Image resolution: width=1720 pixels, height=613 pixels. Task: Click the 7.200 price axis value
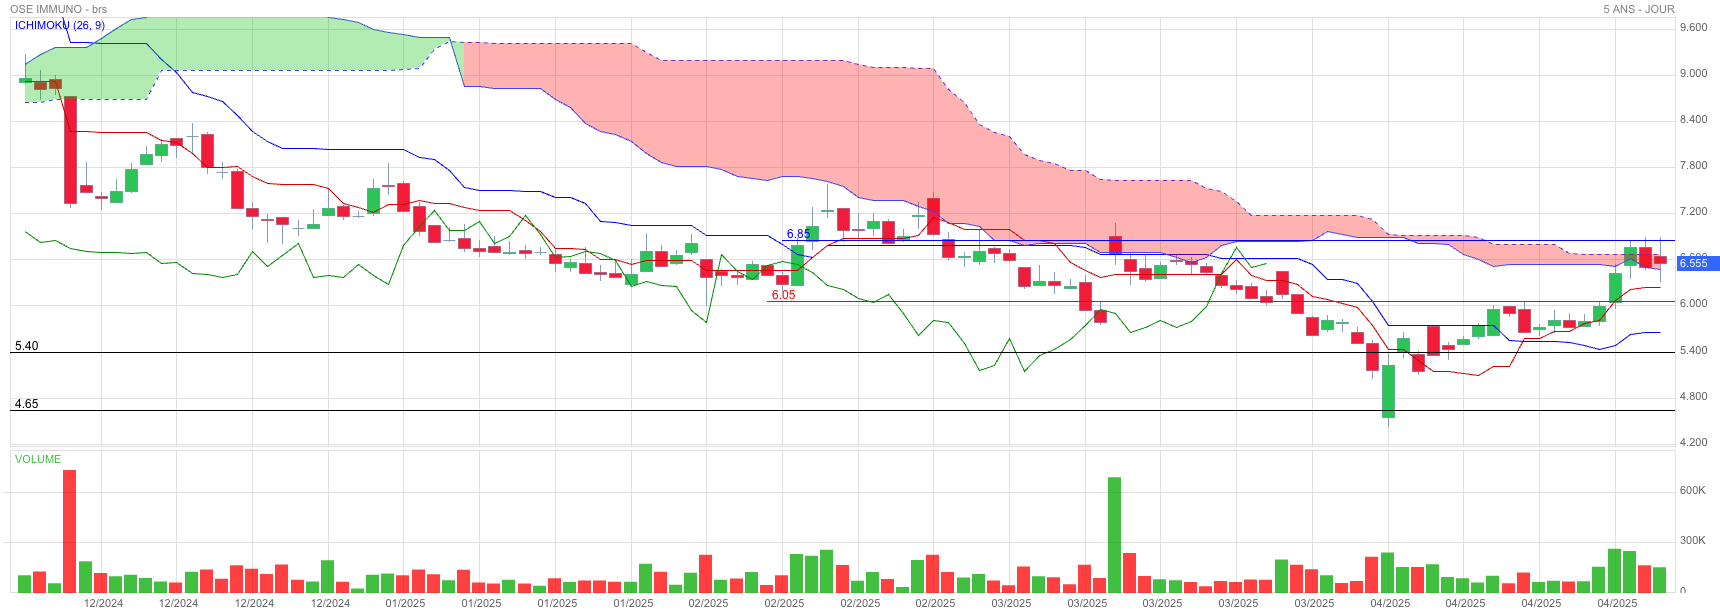click(1694, 212)
